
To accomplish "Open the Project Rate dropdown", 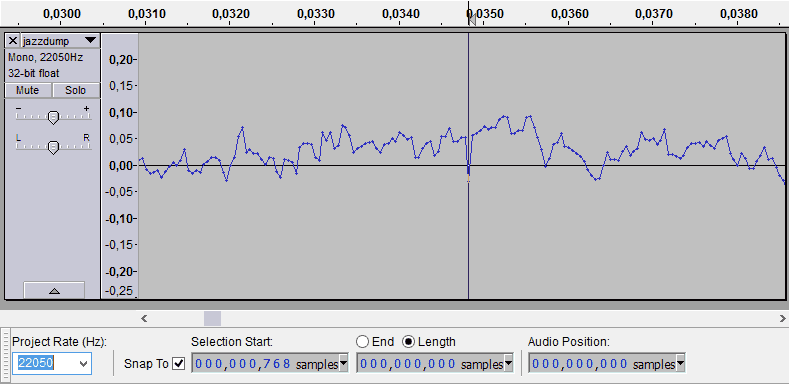I will 84,363.
